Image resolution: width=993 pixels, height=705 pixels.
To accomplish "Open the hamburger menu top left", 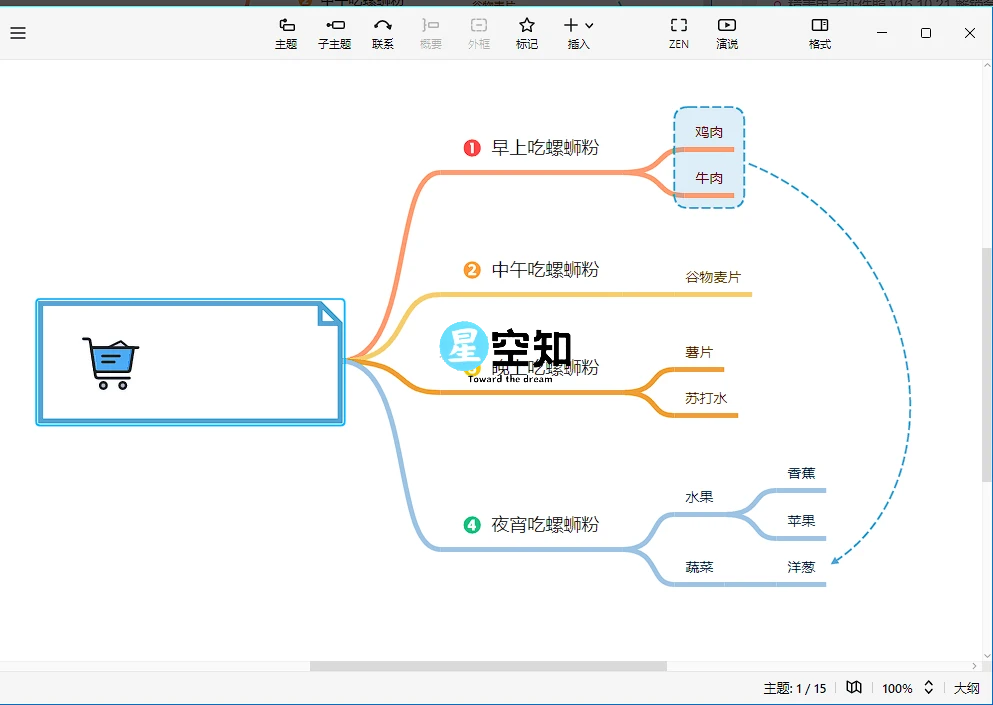I will (x=18, y=32).
